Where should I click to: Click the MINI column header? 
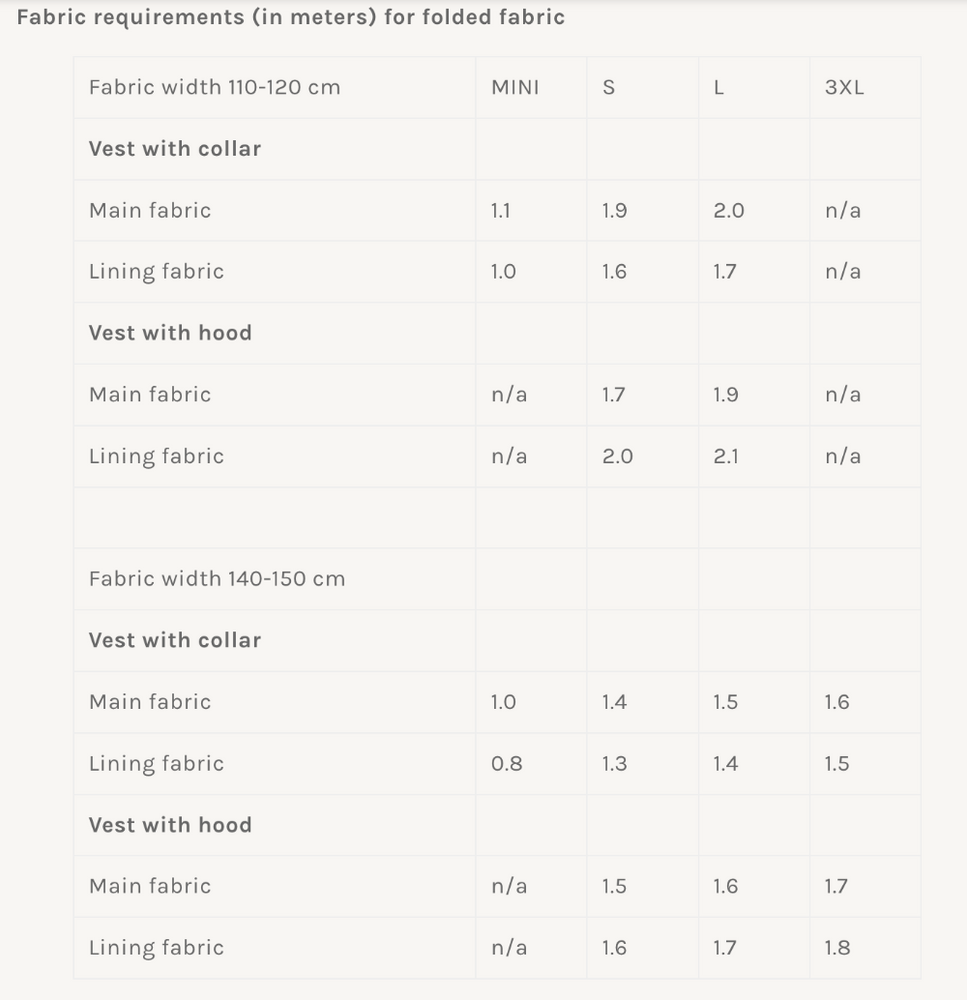tap(514, 87)
